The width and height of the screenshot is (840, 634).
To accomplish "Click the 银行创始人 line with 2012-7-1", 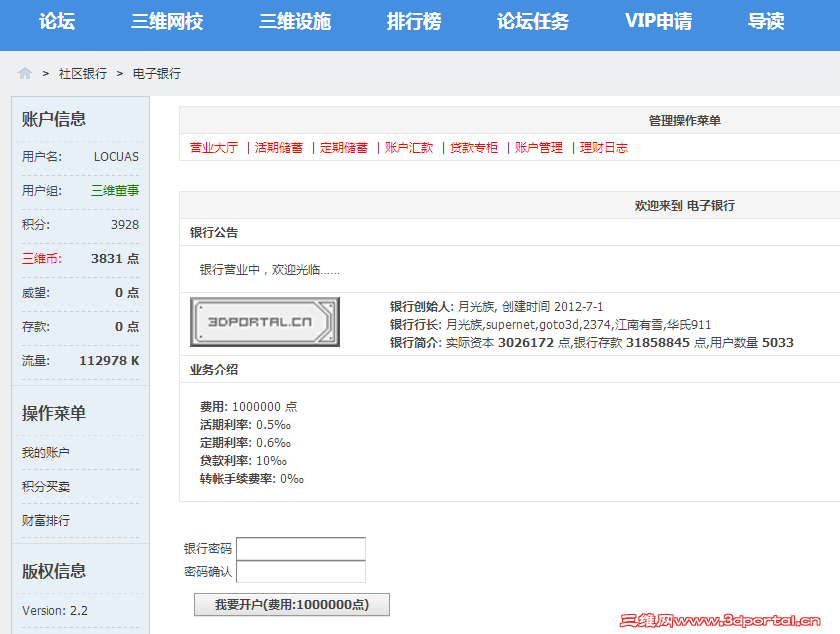I will [x=496, y=307].
